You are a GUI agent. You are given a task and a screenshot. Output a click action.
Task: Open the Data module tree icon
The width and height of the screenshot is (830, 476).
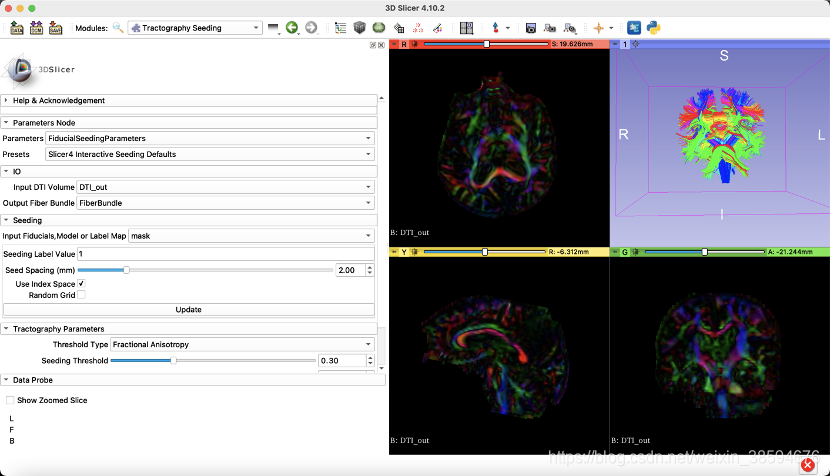340,28
